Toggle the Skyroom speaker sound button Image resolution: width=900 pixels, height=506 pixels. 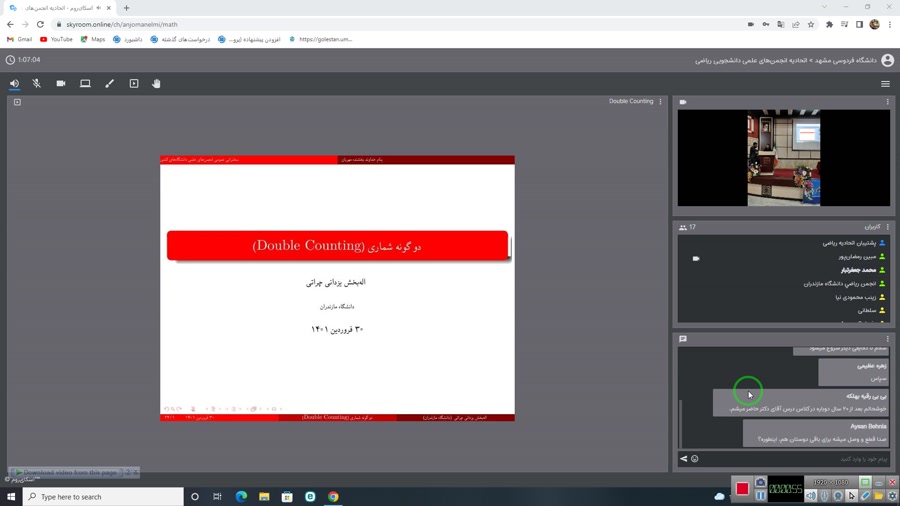point(14,84)
